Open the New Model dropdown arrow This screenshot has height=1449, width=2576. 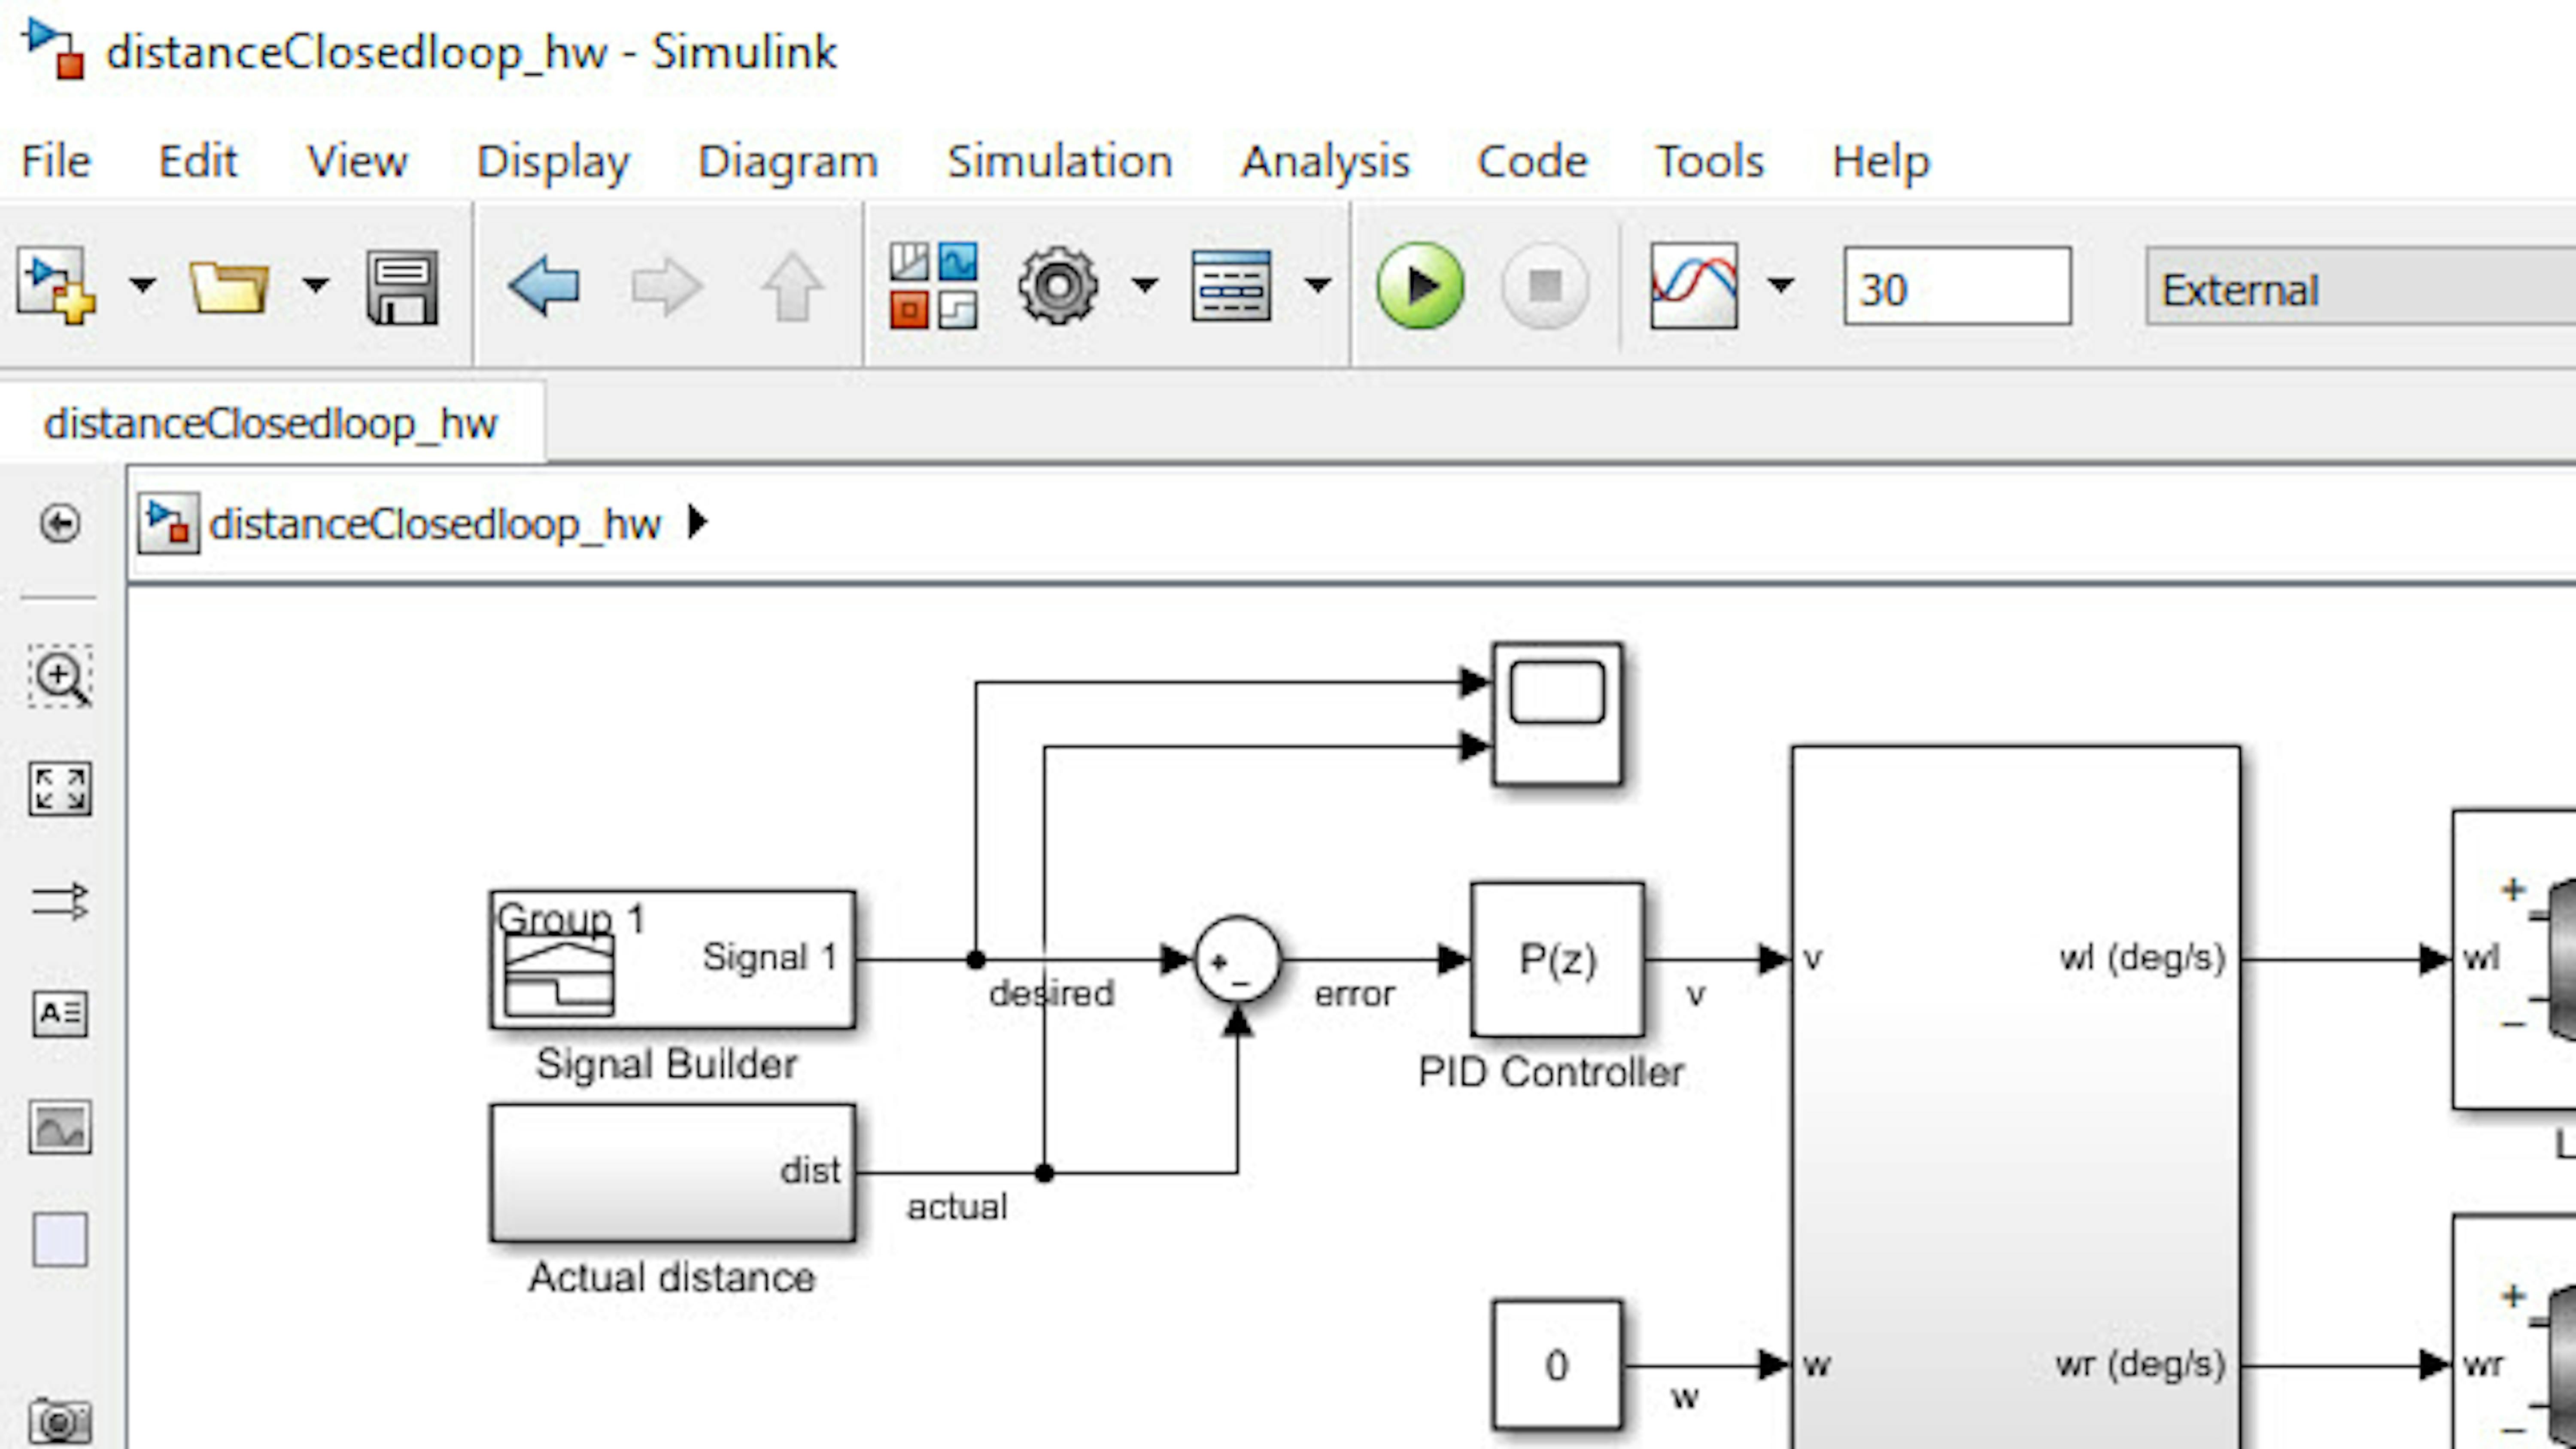click(x=143, y=286)
